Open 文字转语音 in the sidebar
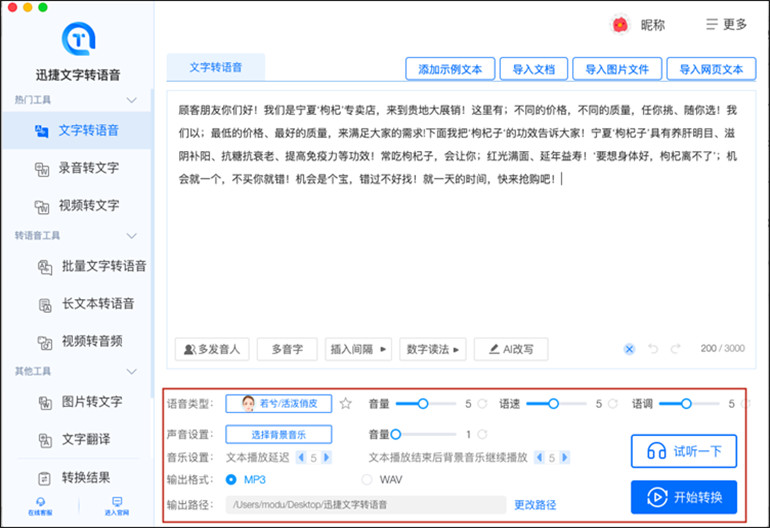This screenshot has height=528, width=770. coord(76,131)
